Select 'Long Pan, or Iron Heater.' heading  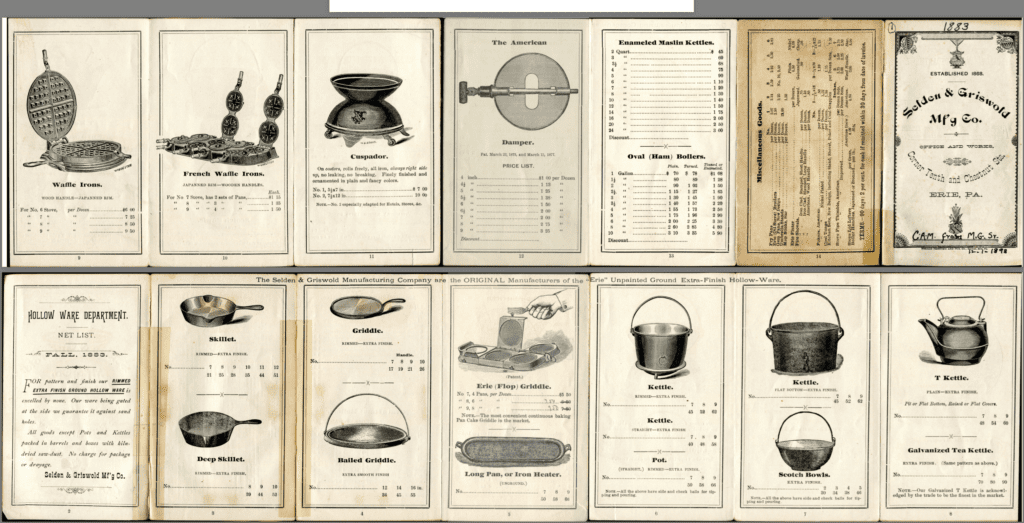click(512, 474)
